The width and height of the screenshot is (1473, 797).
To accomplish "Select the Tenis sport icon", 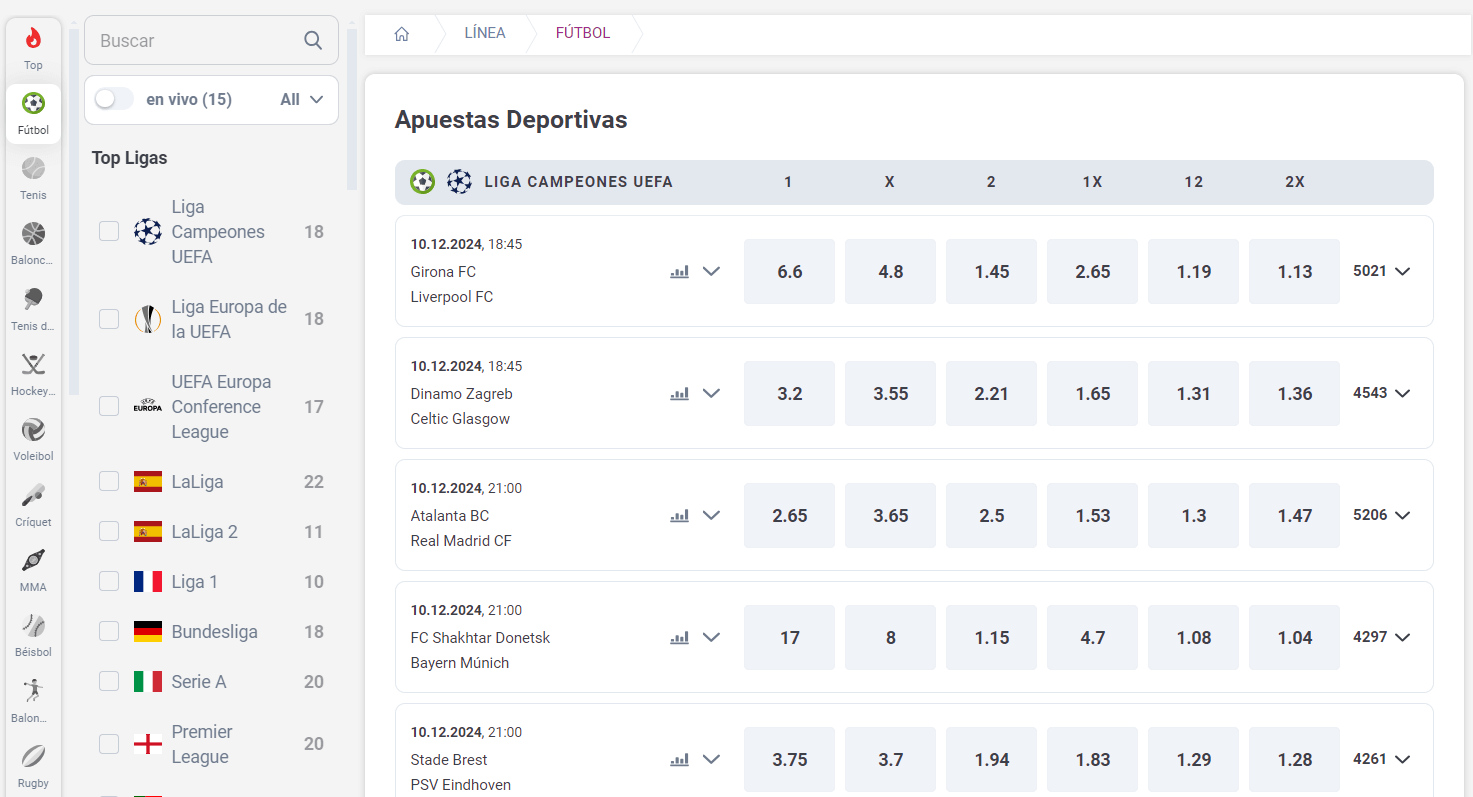I will pyautogui.click(x=33, y=169).
